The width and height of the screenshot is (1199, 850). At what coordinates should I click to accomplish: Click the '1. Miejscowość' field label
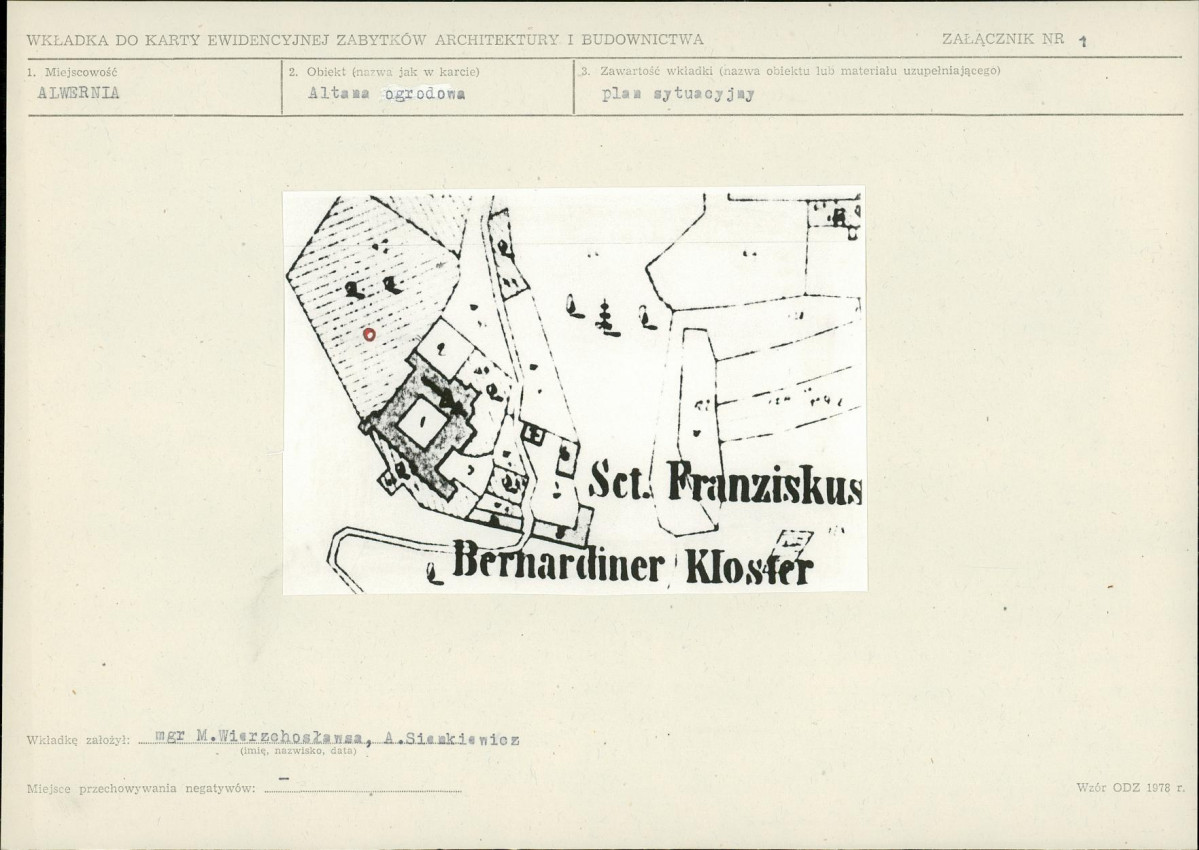(x=72, y=72)
